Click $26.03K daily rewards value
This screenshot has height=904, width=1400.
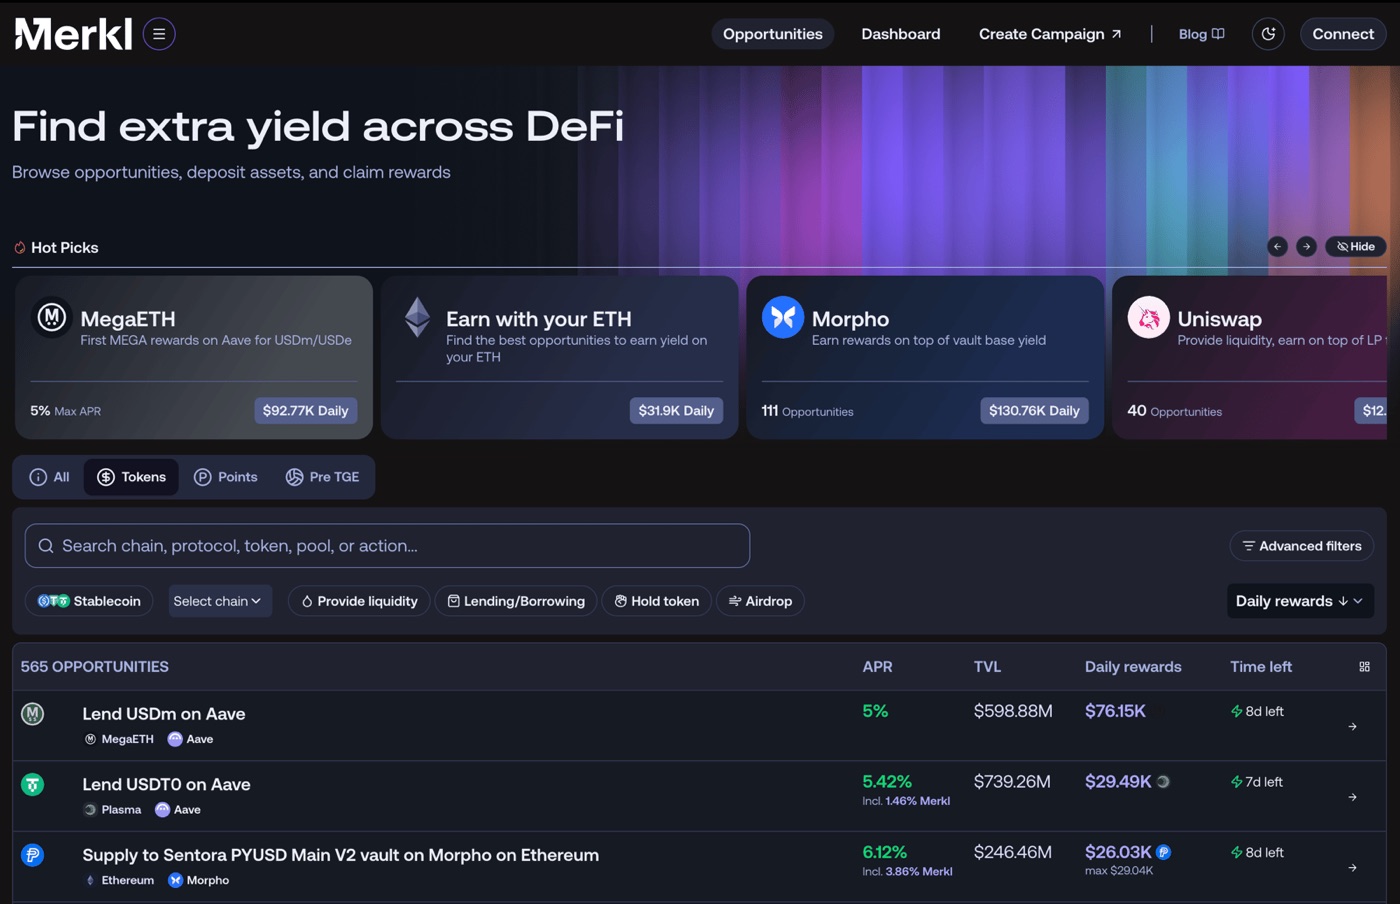pyautogui.click(x=1118, y=852)
